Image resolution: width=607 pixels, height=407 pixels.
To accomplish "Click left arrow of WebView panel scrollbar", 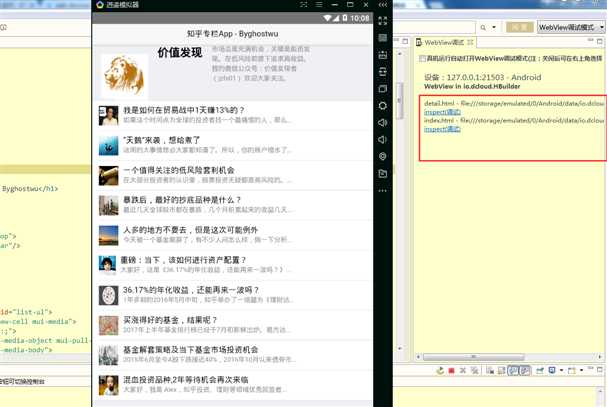I will (418, 357).
